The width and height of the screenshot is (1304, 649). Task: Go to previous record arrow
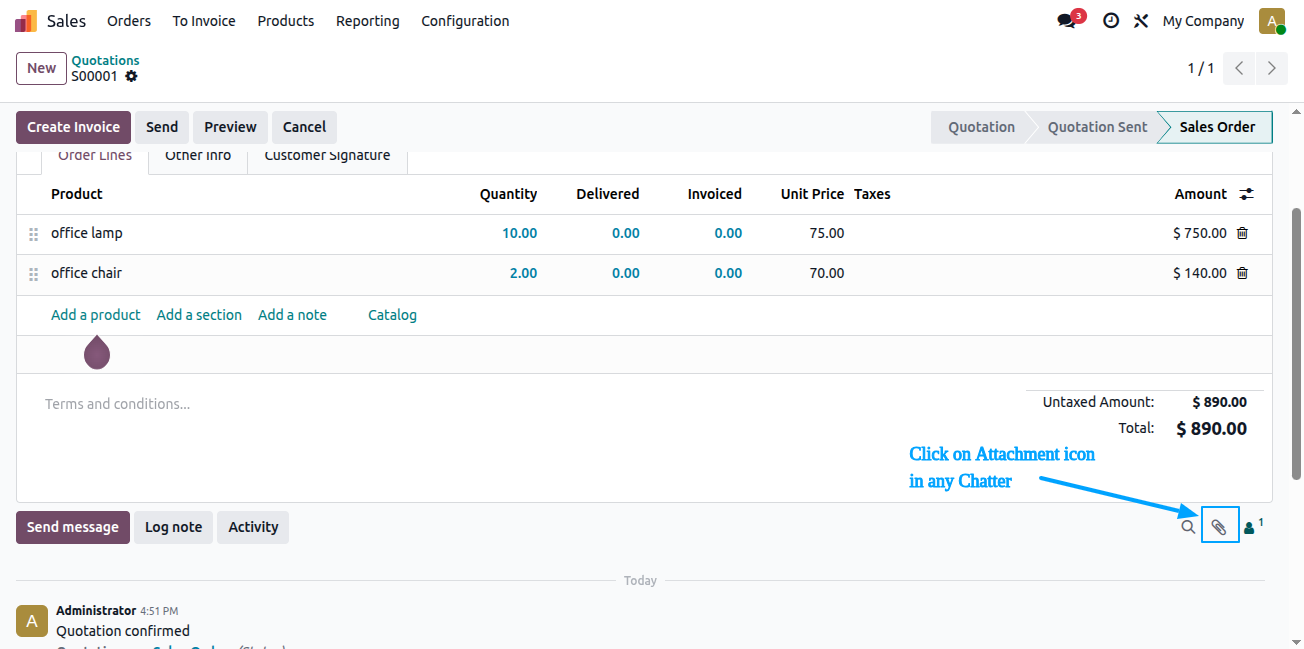click(1239, 68)
